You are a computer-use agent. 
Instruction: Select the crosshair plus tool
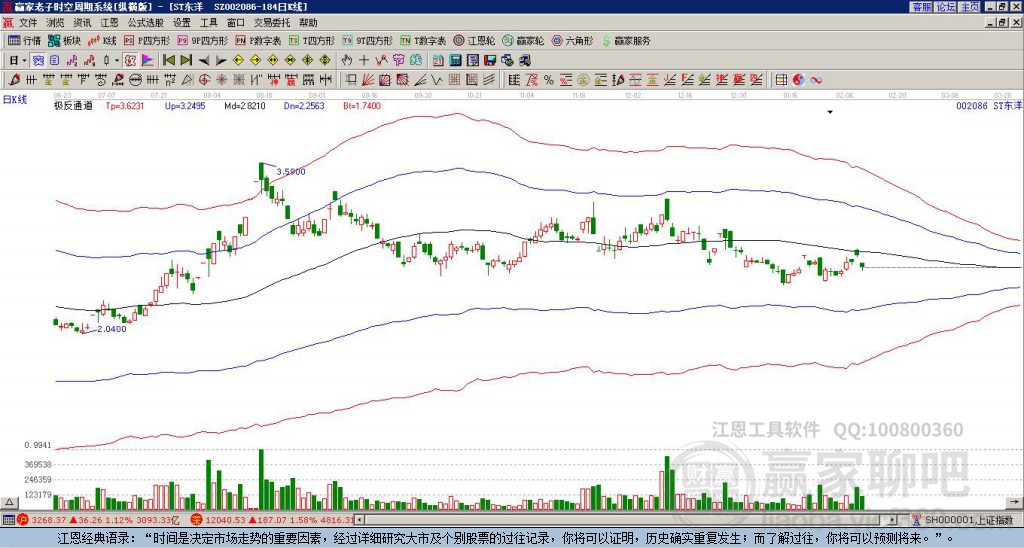point(364,61)
